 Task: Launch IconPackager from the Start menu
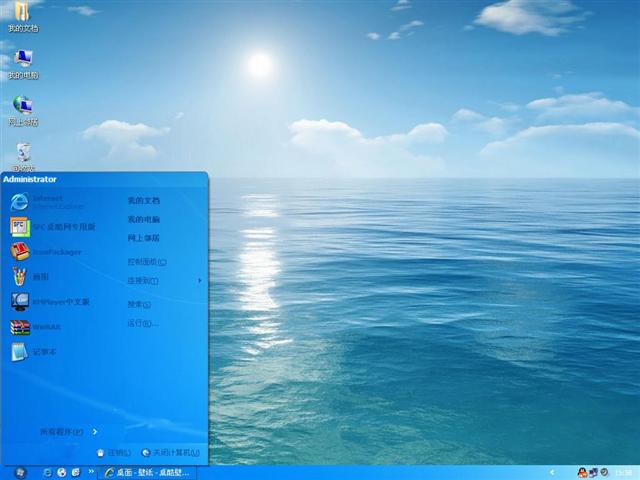pyautogui.click(x=47, y=252)
